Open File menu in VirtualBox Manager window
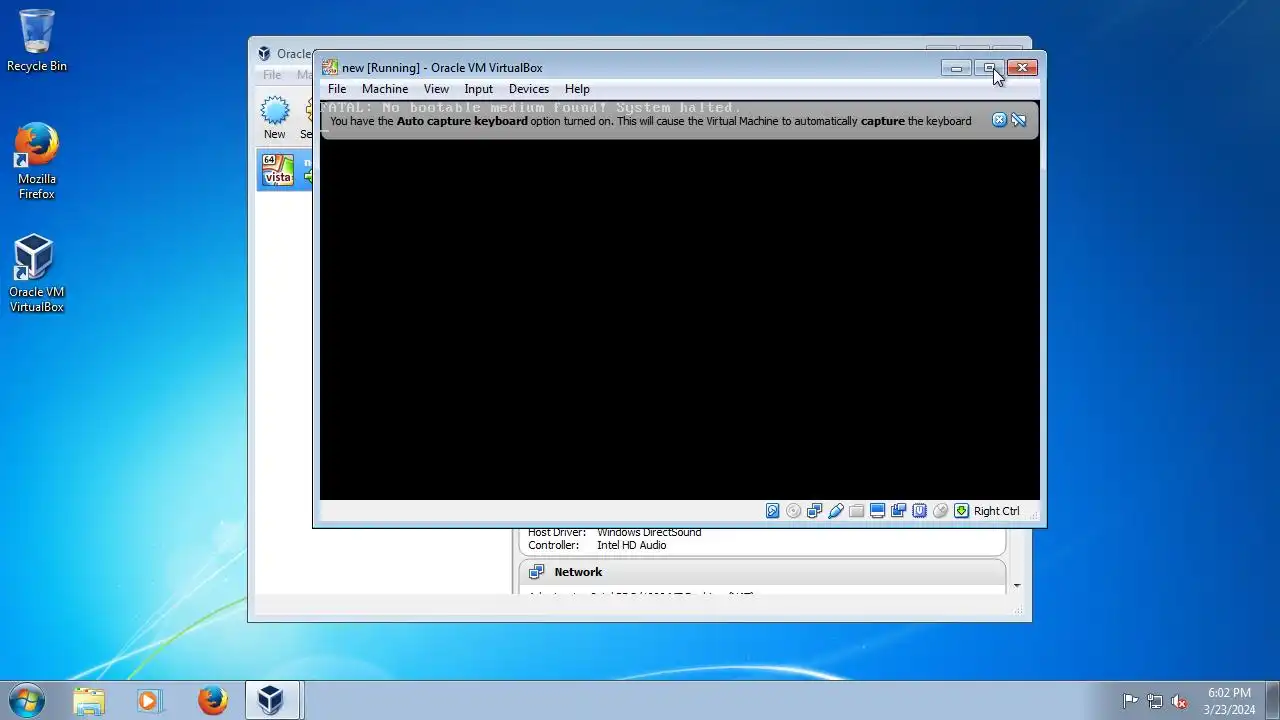This screenshot has height=720, width=1280. [x=272, y=75]
